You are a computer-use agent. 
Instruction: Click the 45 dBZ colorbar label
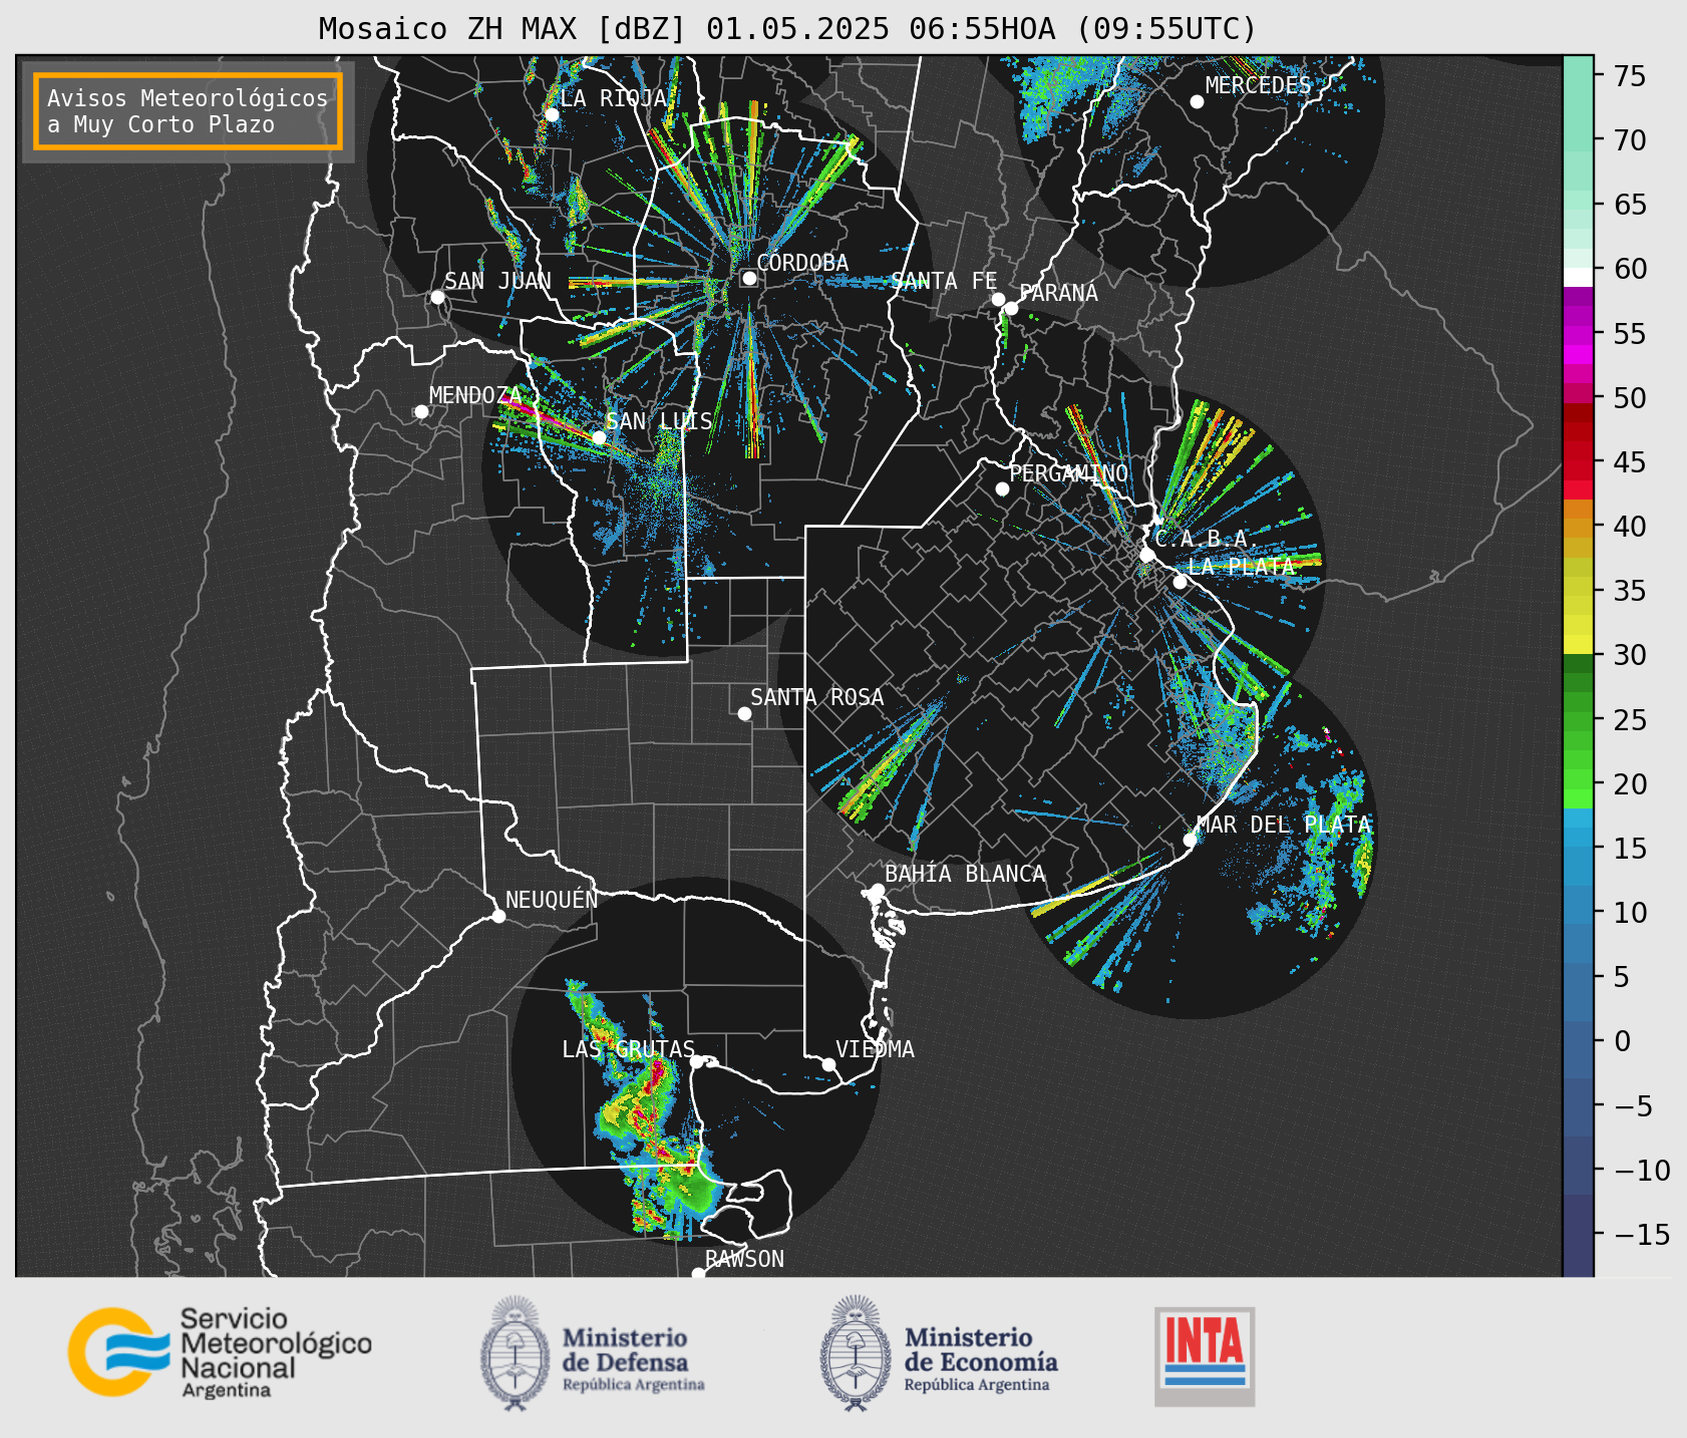1629,462
